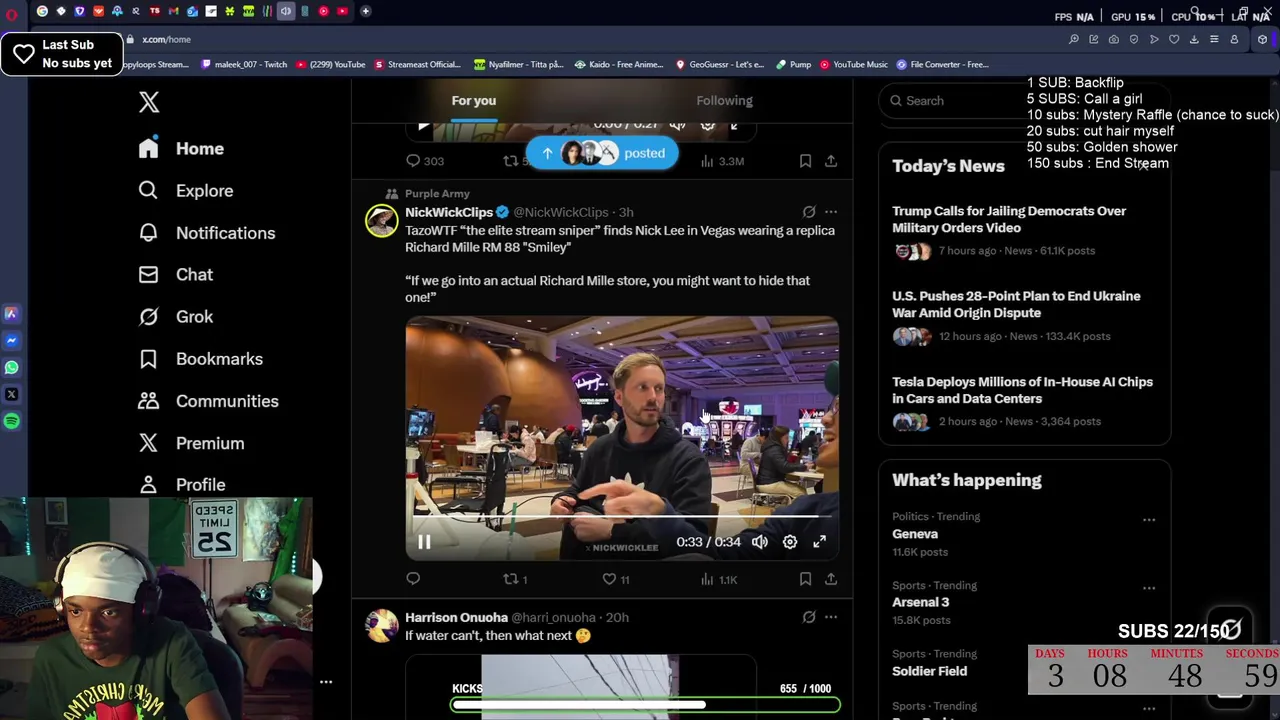Image resolution: width=1280 pixels, height=720 pixels.
Task: Reply to the NickWickClips post
Action: click(413, 579)
